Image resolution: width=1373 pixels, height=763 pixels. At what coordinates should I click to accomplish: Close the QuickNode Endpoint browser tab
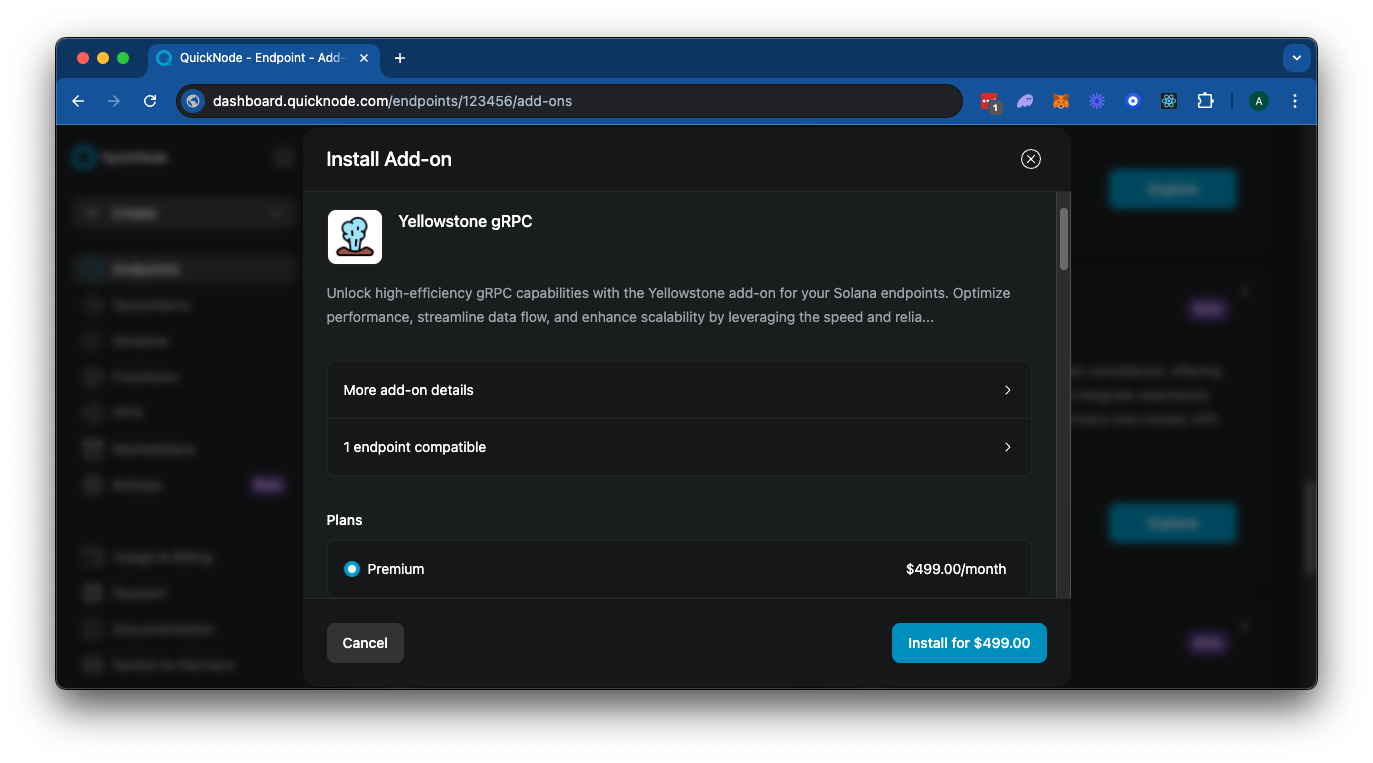click(x=364, y=58)
